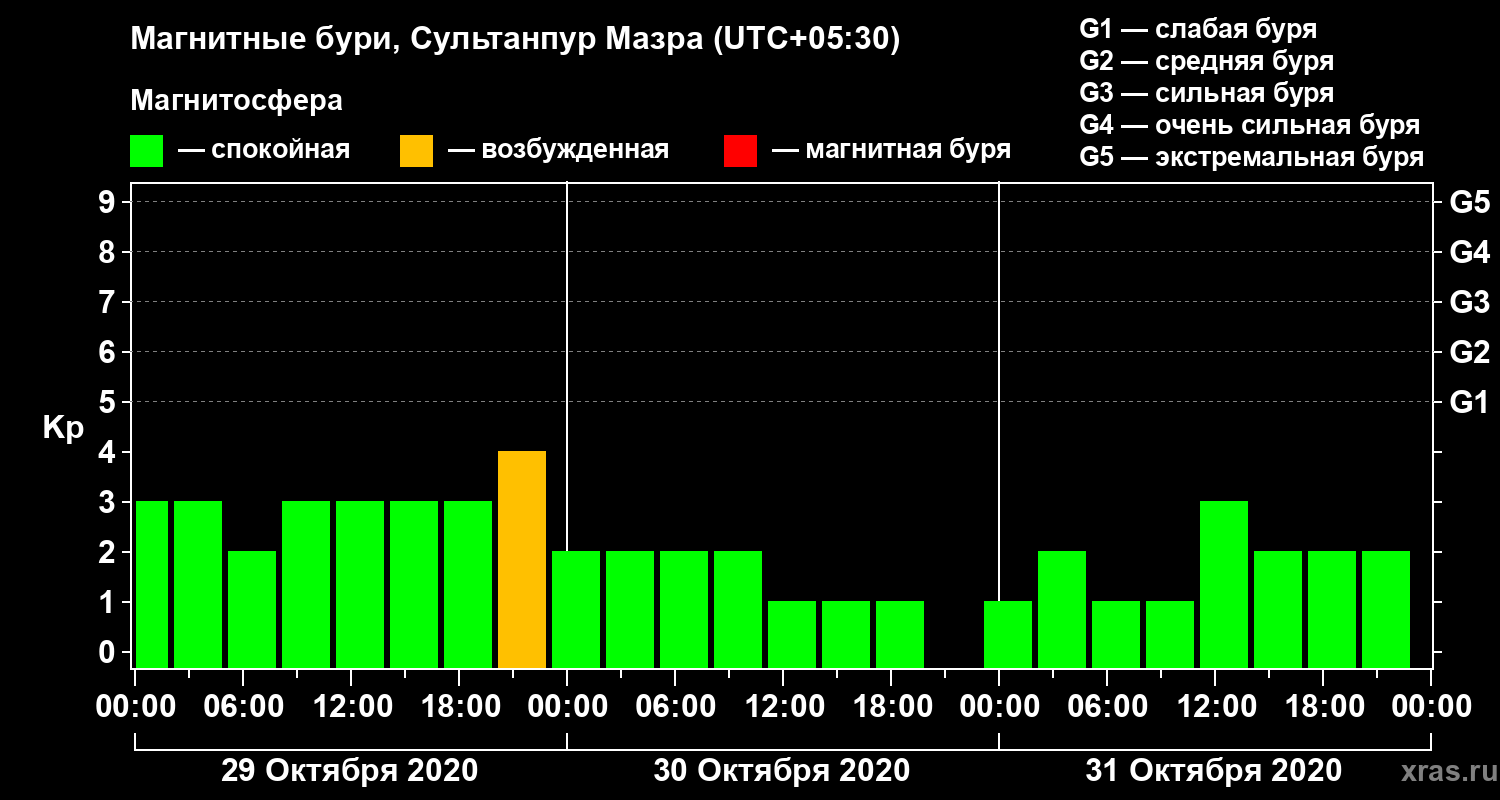Image resolution: width=1500 pixels, height=800 pixels.
Task: Click the '12:00' time label under 30 October
Action: tap(783, 707)
